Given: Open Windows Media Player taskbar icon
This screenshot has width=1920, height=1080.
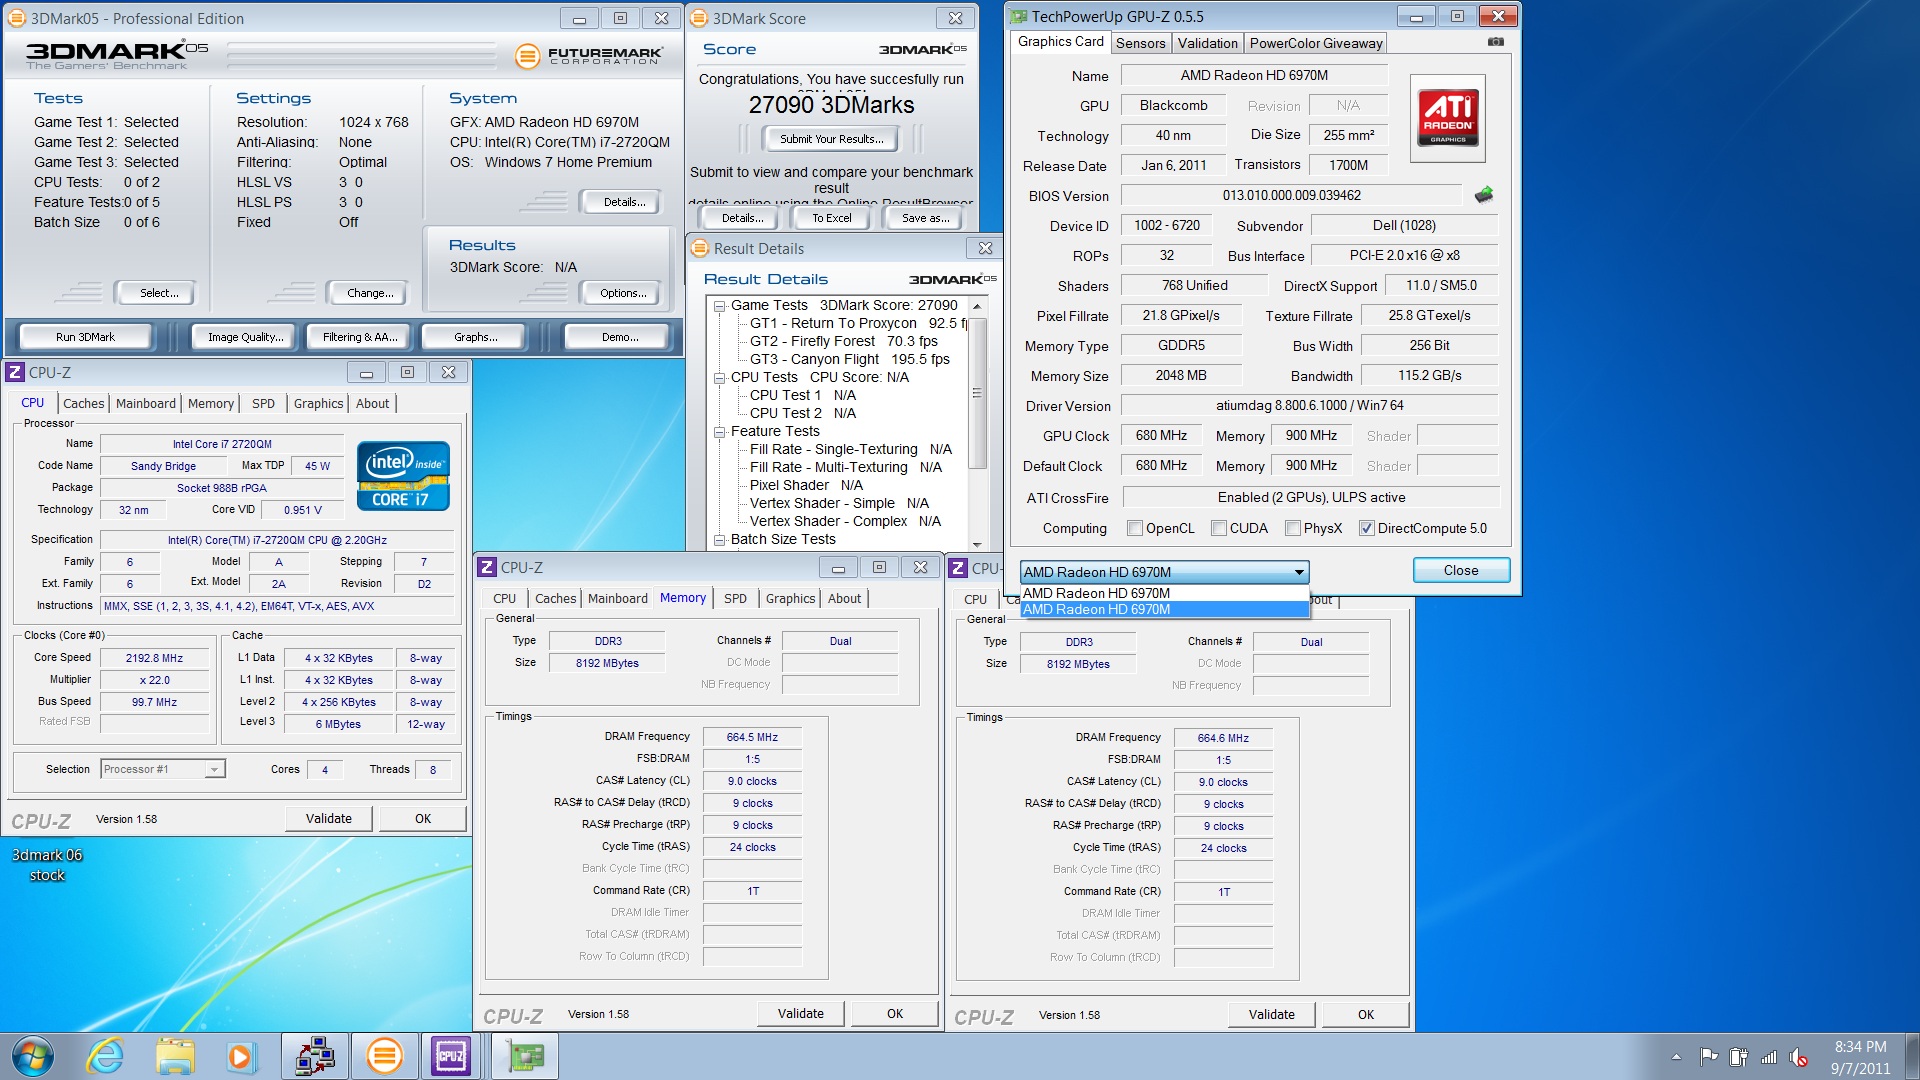Looking at the screenshot, I should 240,1056.
